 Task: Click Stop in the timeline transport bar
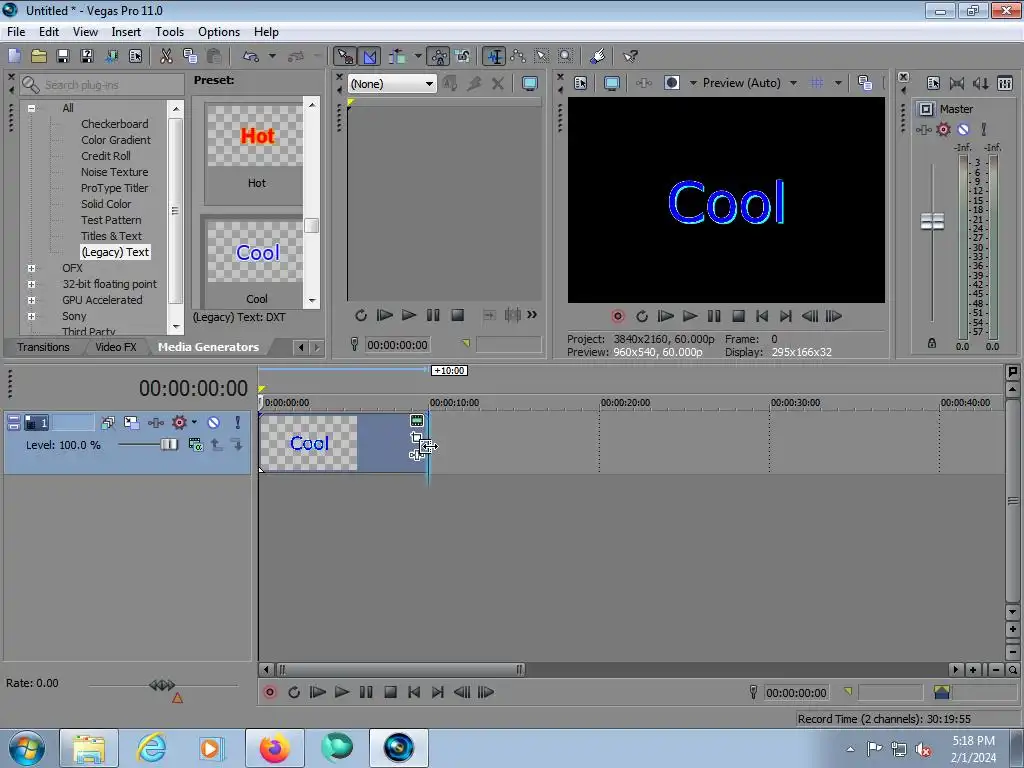[x=391, y=692]
